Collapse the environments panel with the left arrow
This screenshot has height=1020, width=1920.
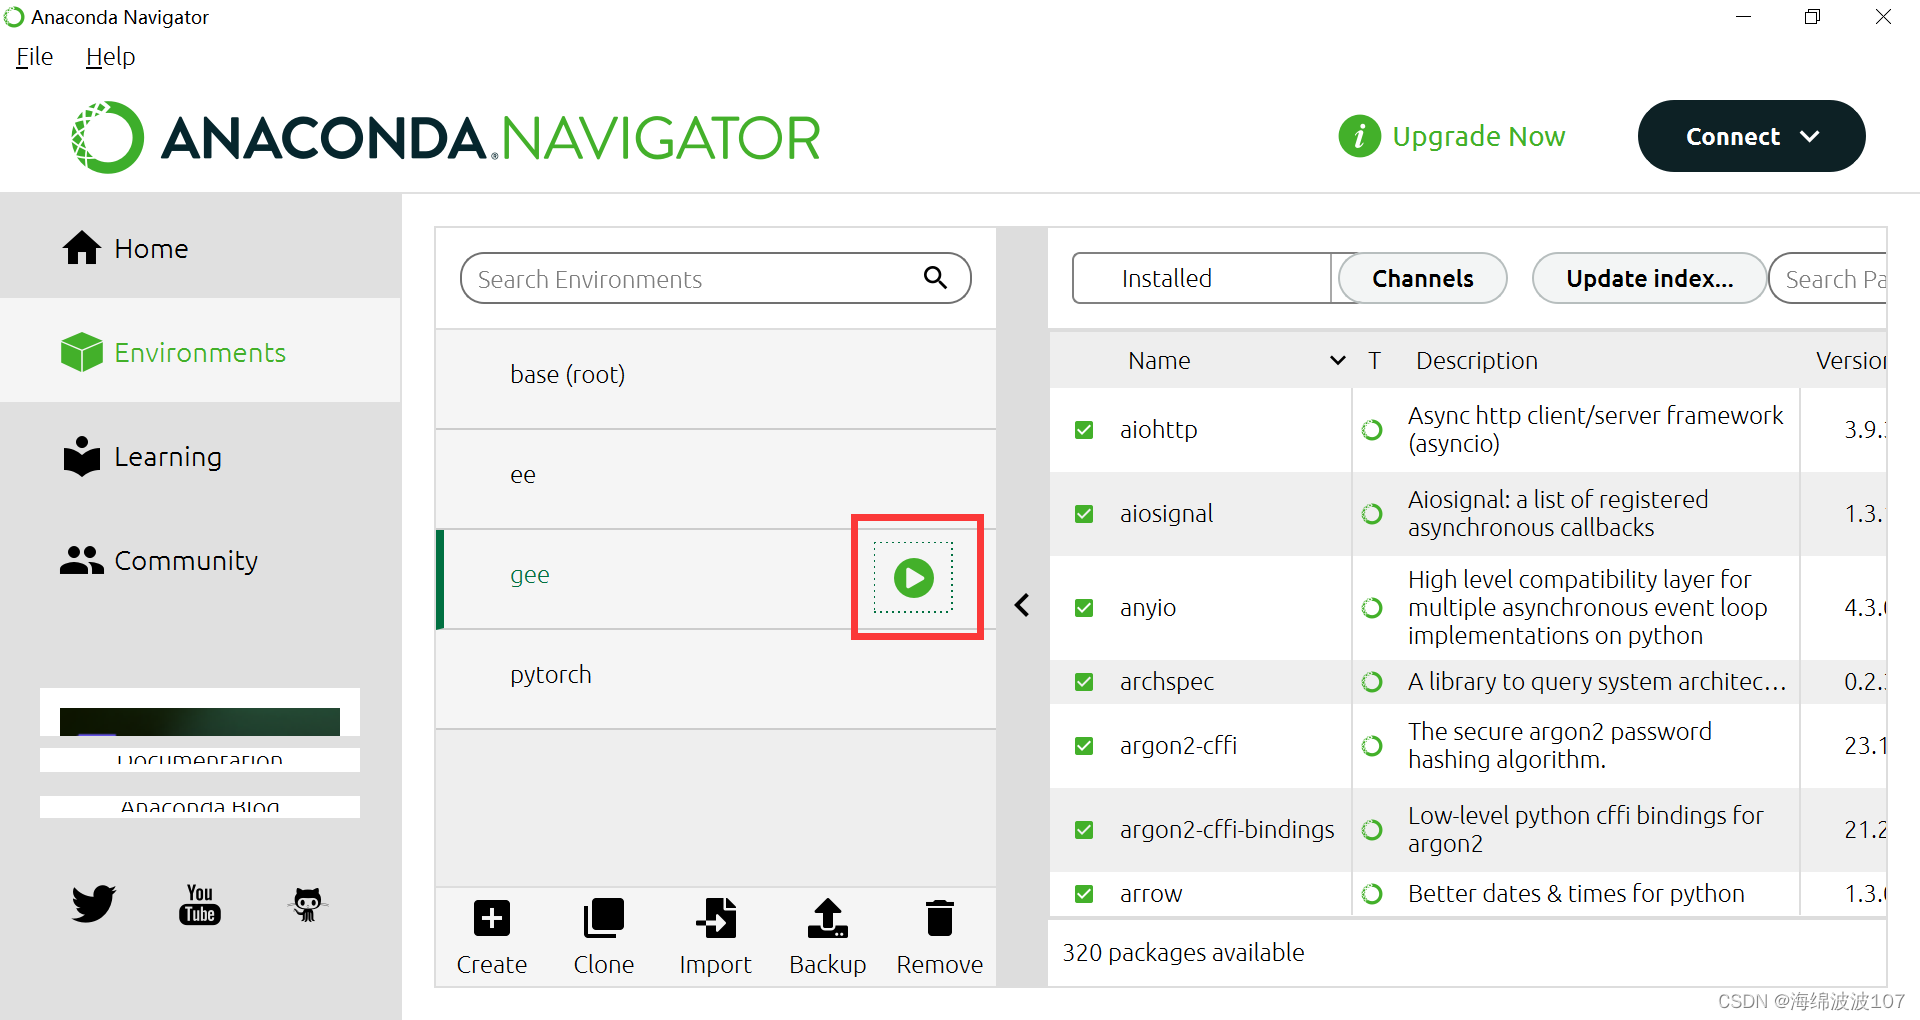(1022, 605)
